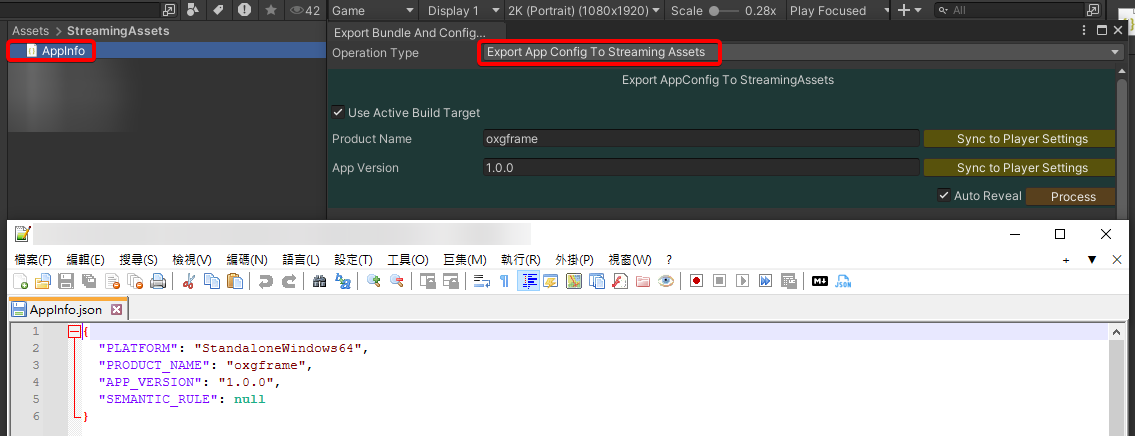Click Sync to Player Settings beside Product Name

pos(1021,139)
